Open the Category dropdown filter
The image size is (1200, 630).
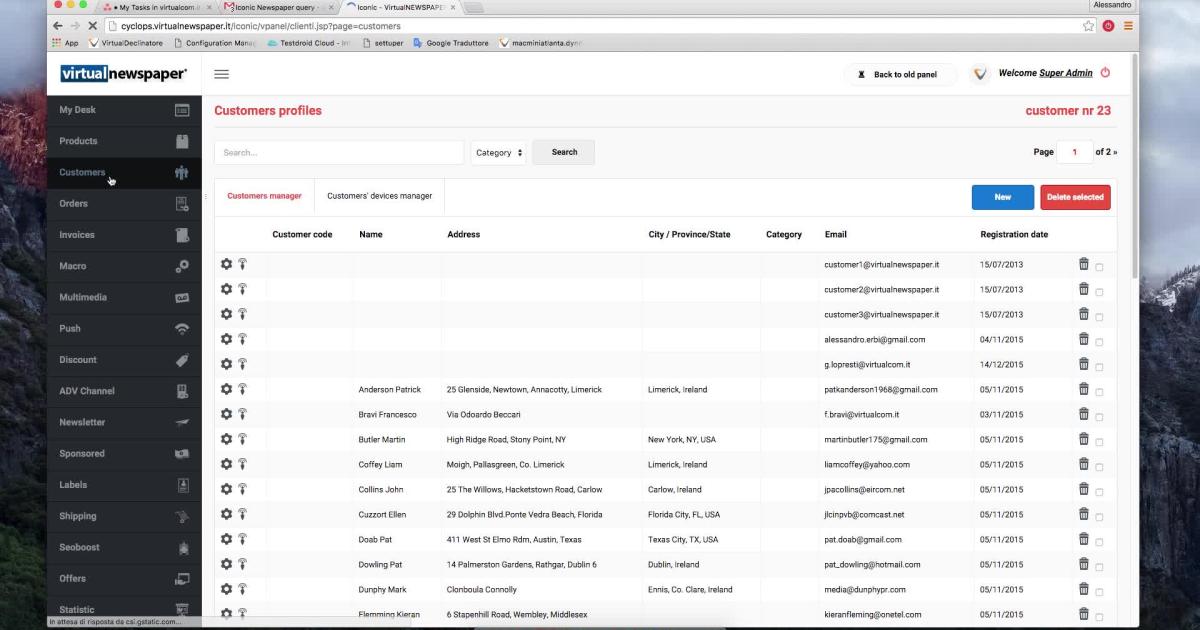click(x=498, y=153)
